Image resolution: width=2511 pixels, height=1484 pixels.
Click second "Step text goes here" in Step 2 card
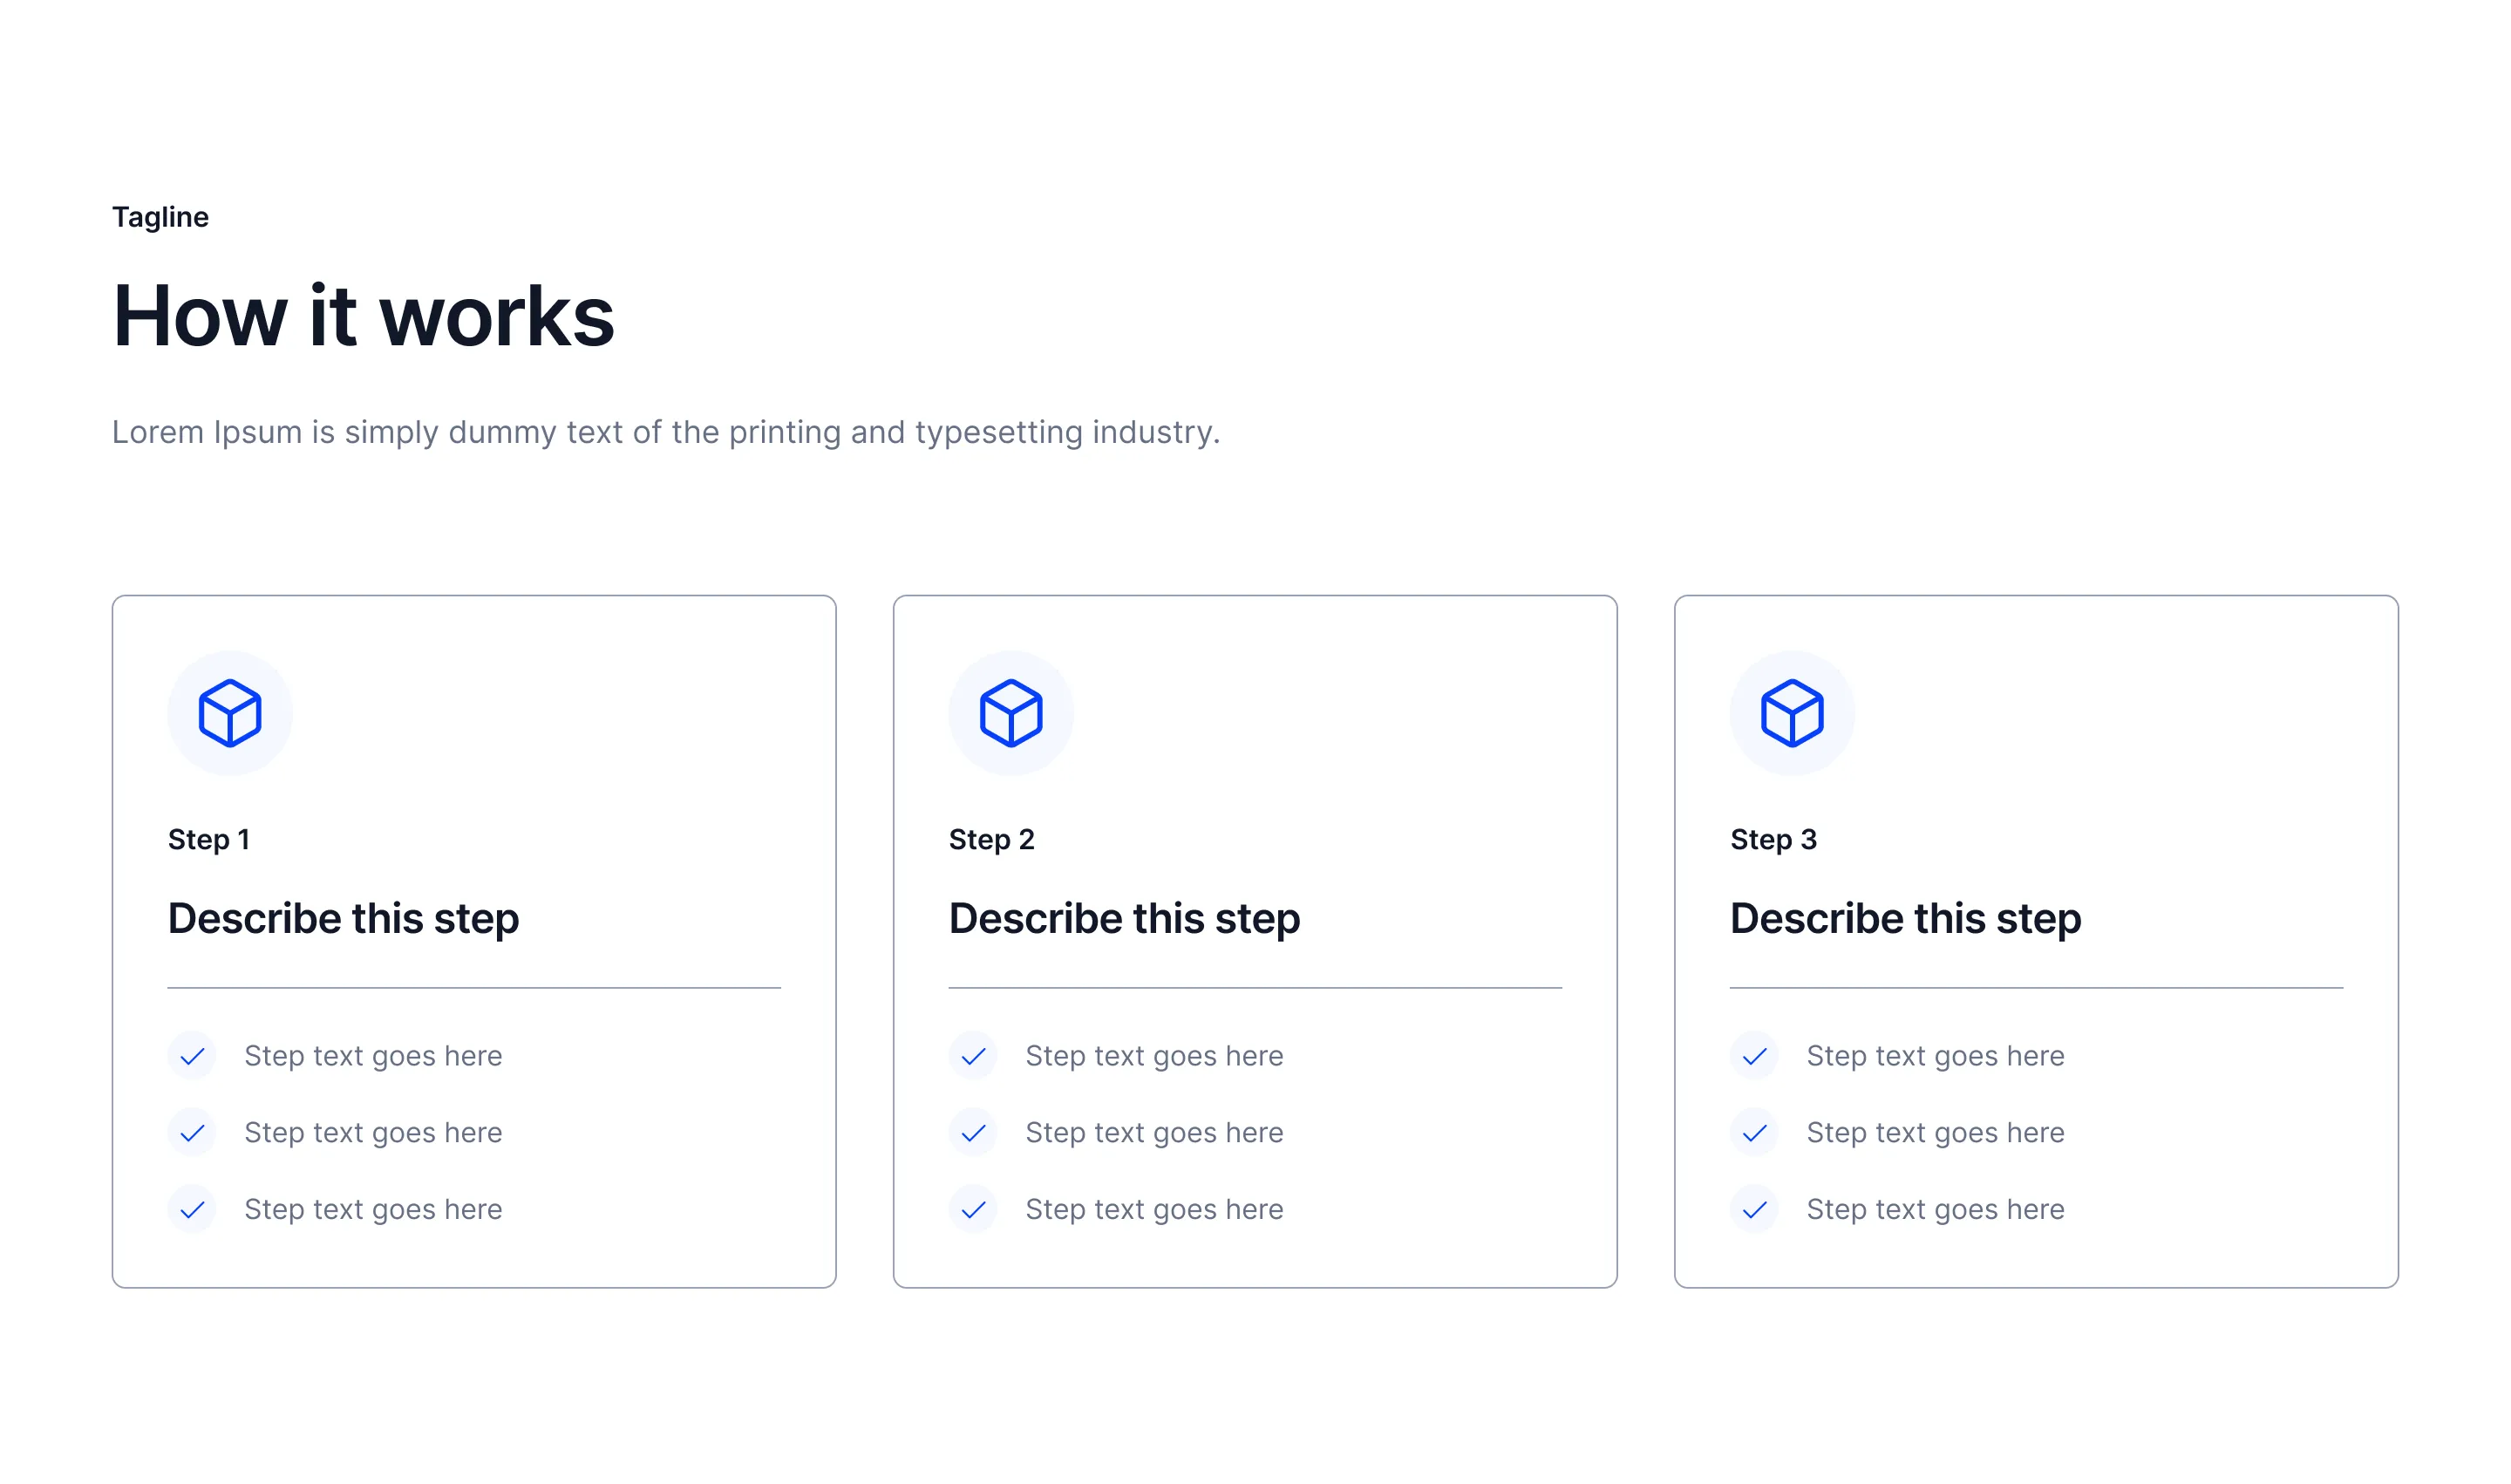click(x=1154, y=1134)
